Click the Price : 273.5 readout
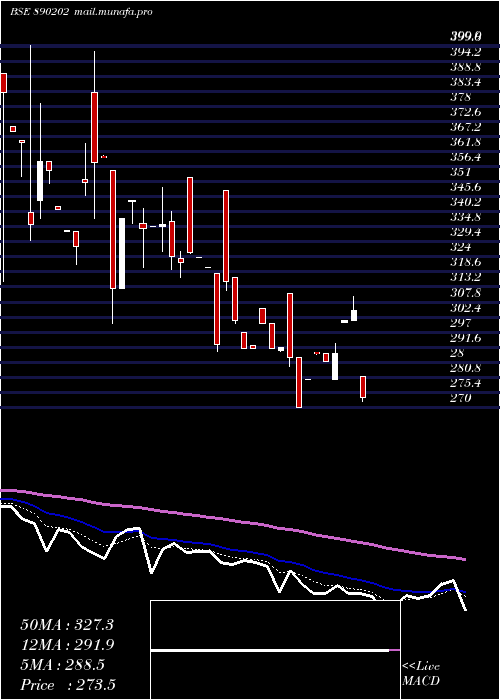Viewport: 500px width, 700px height. [68, 685]
